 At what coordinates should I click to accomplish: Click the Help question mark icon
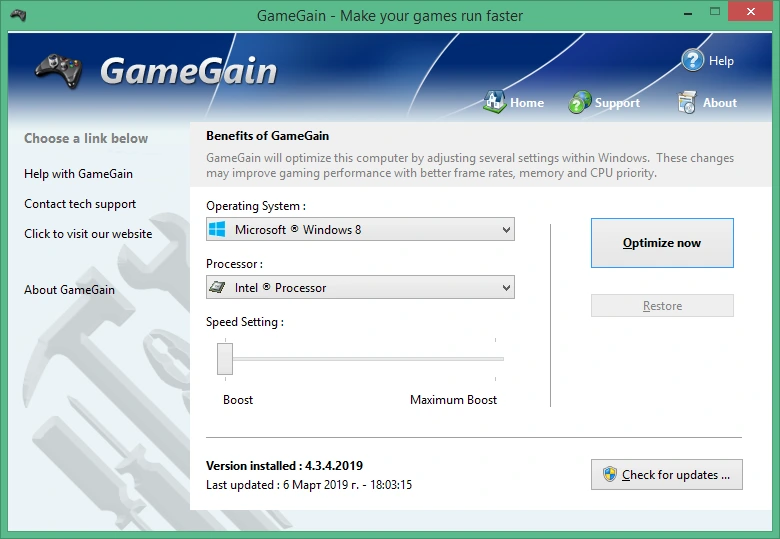coord(692,61)
